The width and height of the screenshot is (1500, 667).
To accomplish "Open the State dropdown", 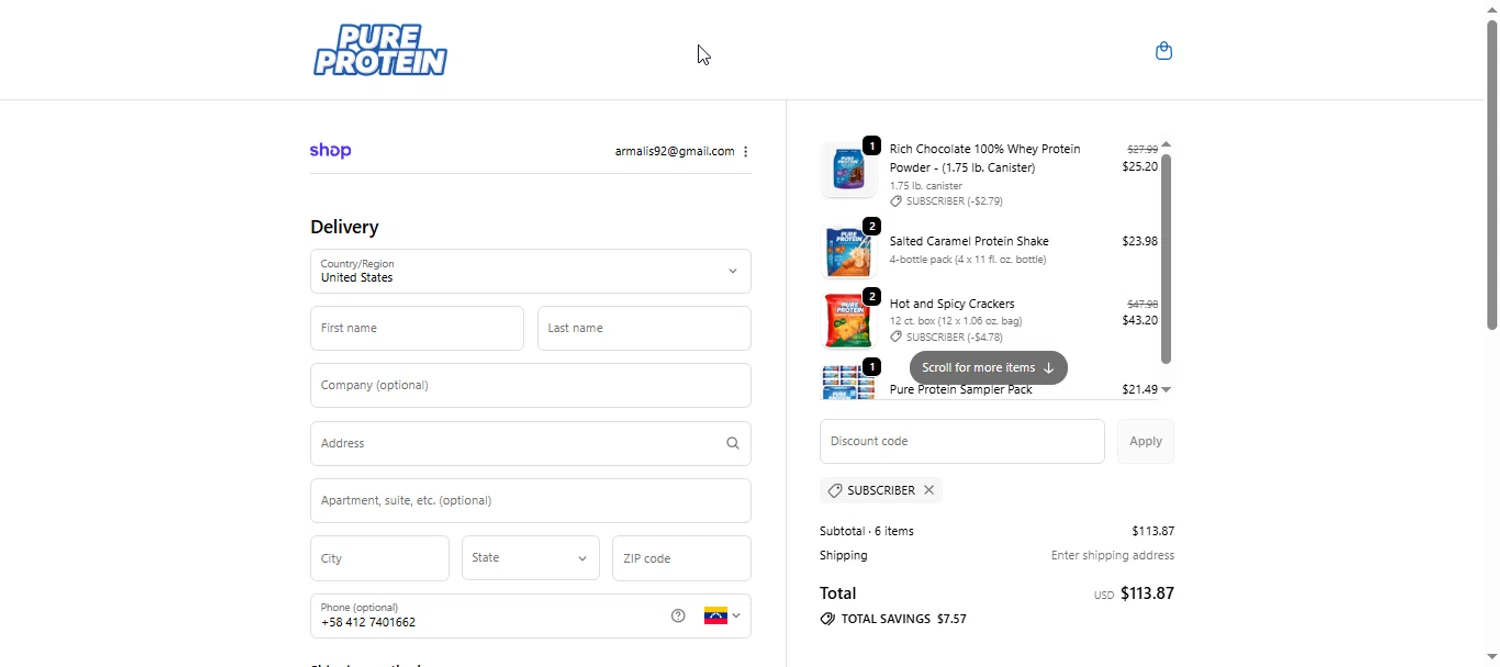I will (530, 558).
